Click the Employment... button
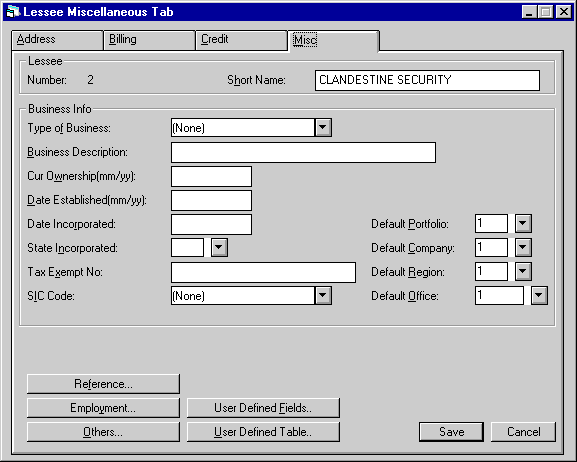This screenshot has height=462, width=577. (103, 408)
